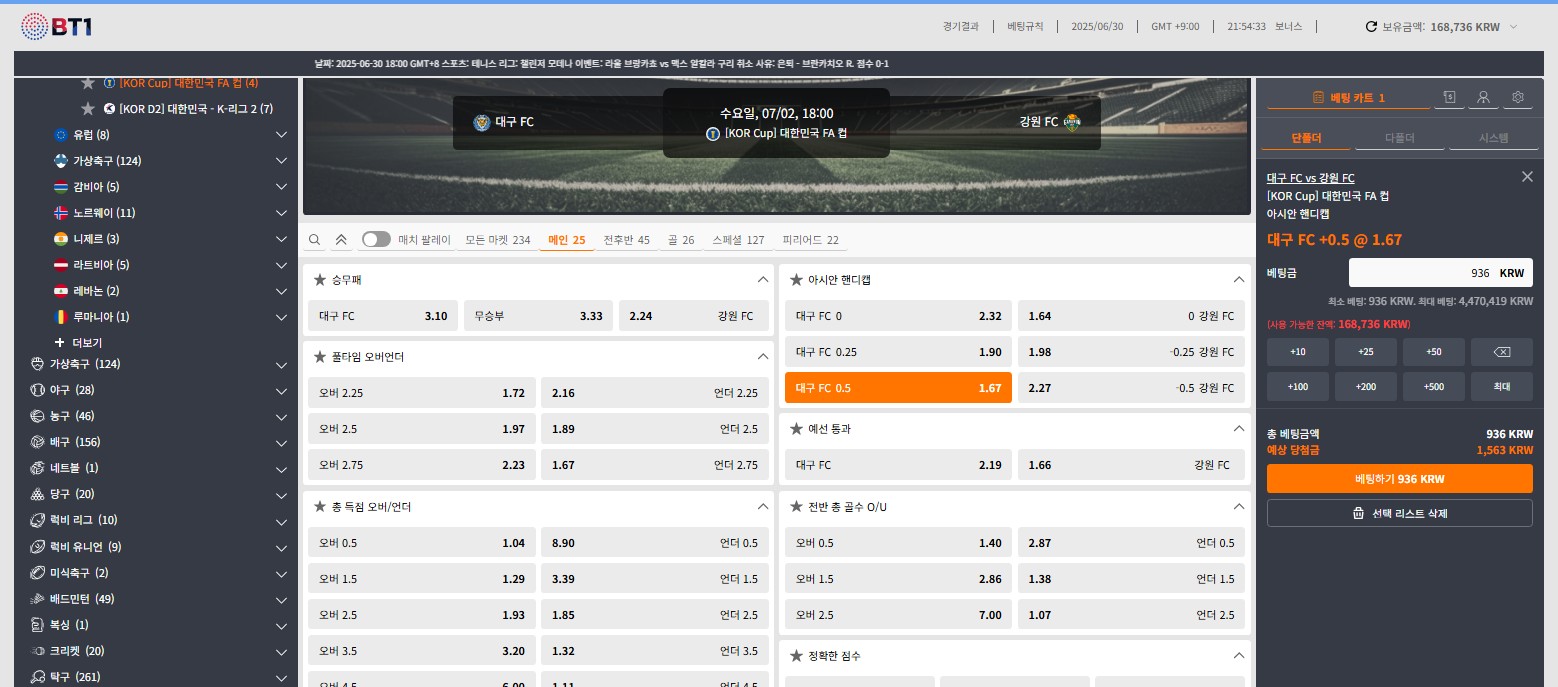Select 강원 FC at 1.66 in 예선 통과
The width and height of the screenshot is (1558, 687).
[x=1131, y=465]
